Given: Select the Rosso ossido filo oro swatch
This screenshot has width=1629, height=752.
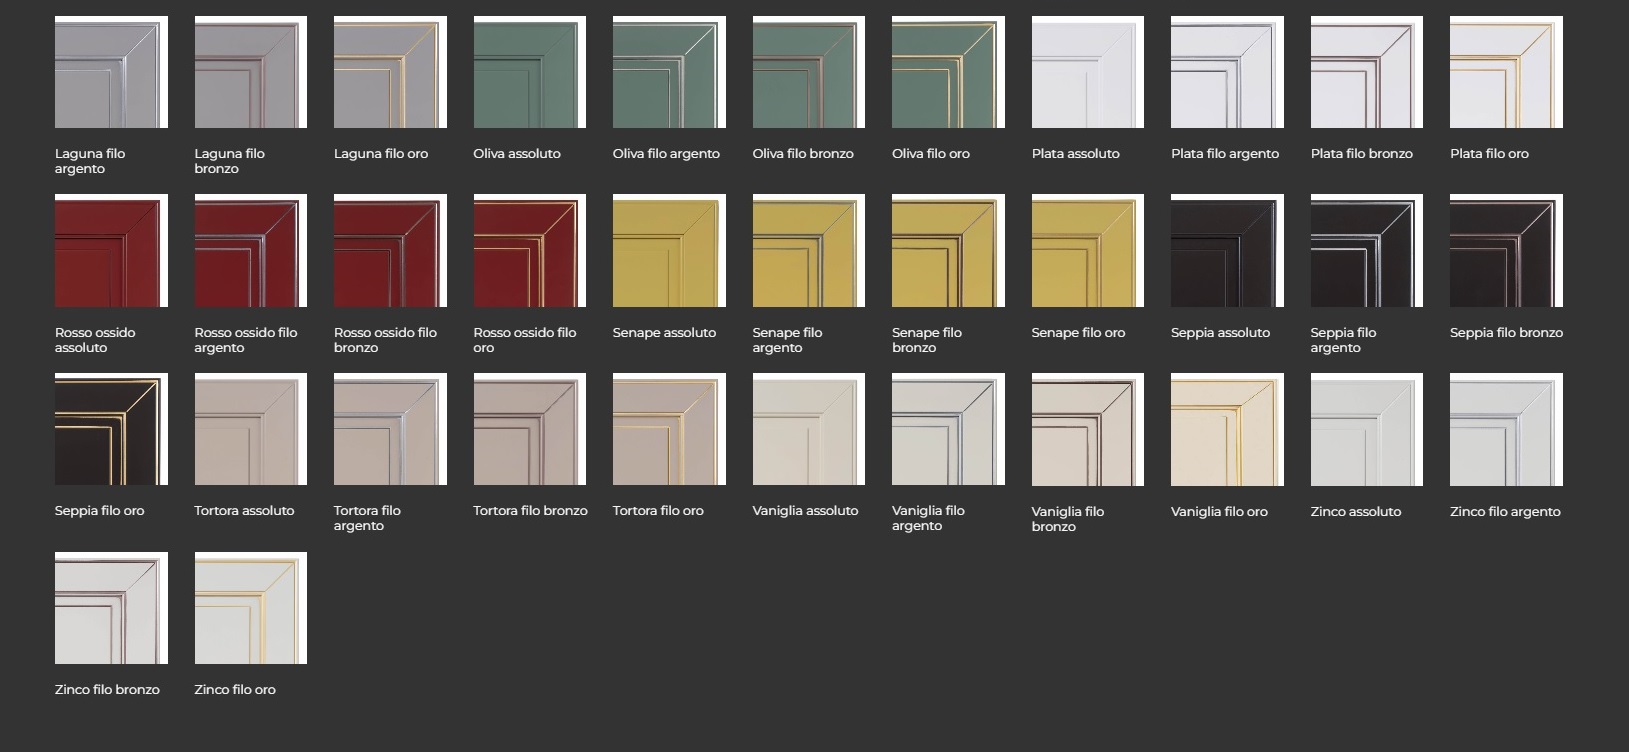Looking at the screenshot, I should [530, 251].
